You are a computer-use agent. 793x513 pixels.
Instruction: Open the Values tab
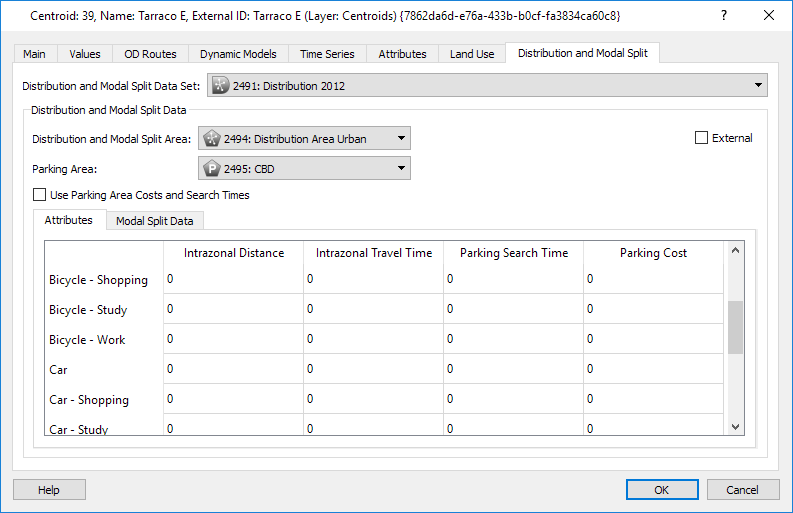[84, 54]
